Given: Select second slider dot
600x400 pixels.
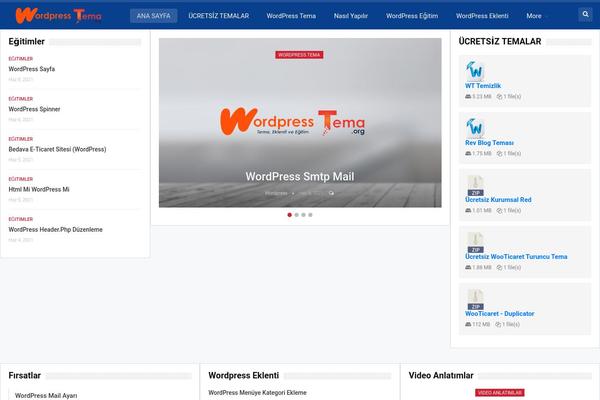Looking at the screenshot, I should 297,215.
